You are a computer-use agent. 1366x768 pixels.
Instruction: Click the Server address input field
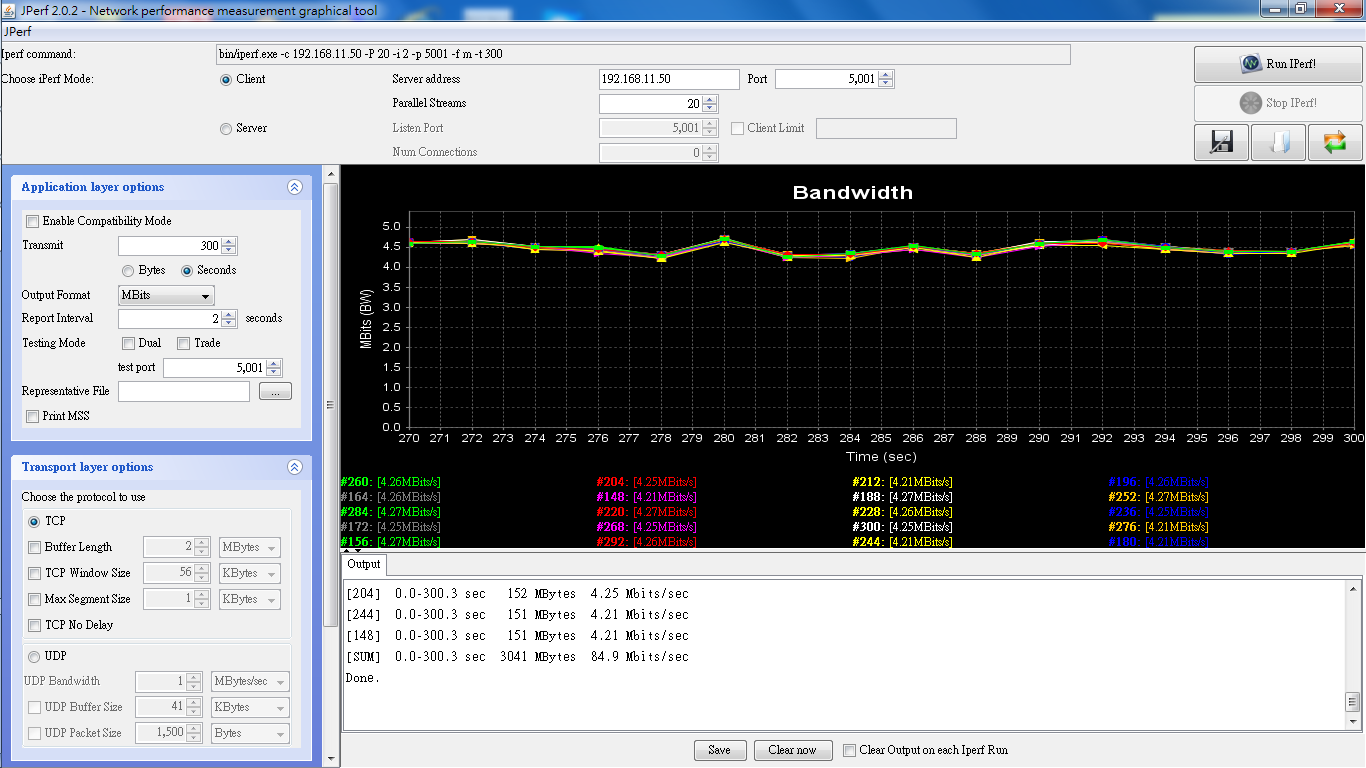point(668,79)
